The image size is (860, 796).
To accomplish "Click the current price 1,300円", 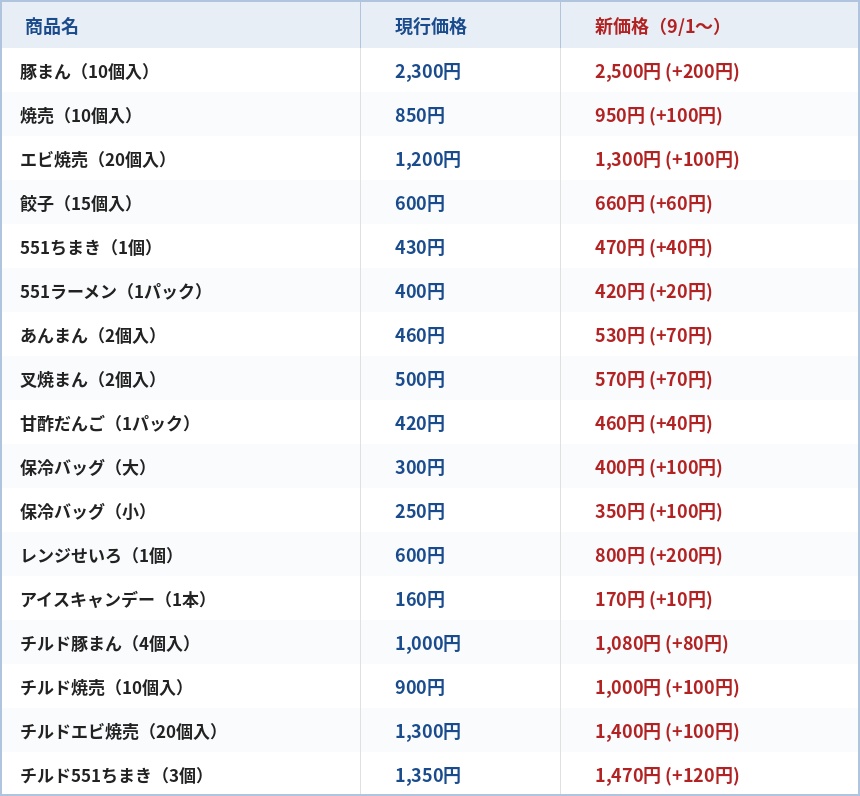I will [x=428, y=731].
